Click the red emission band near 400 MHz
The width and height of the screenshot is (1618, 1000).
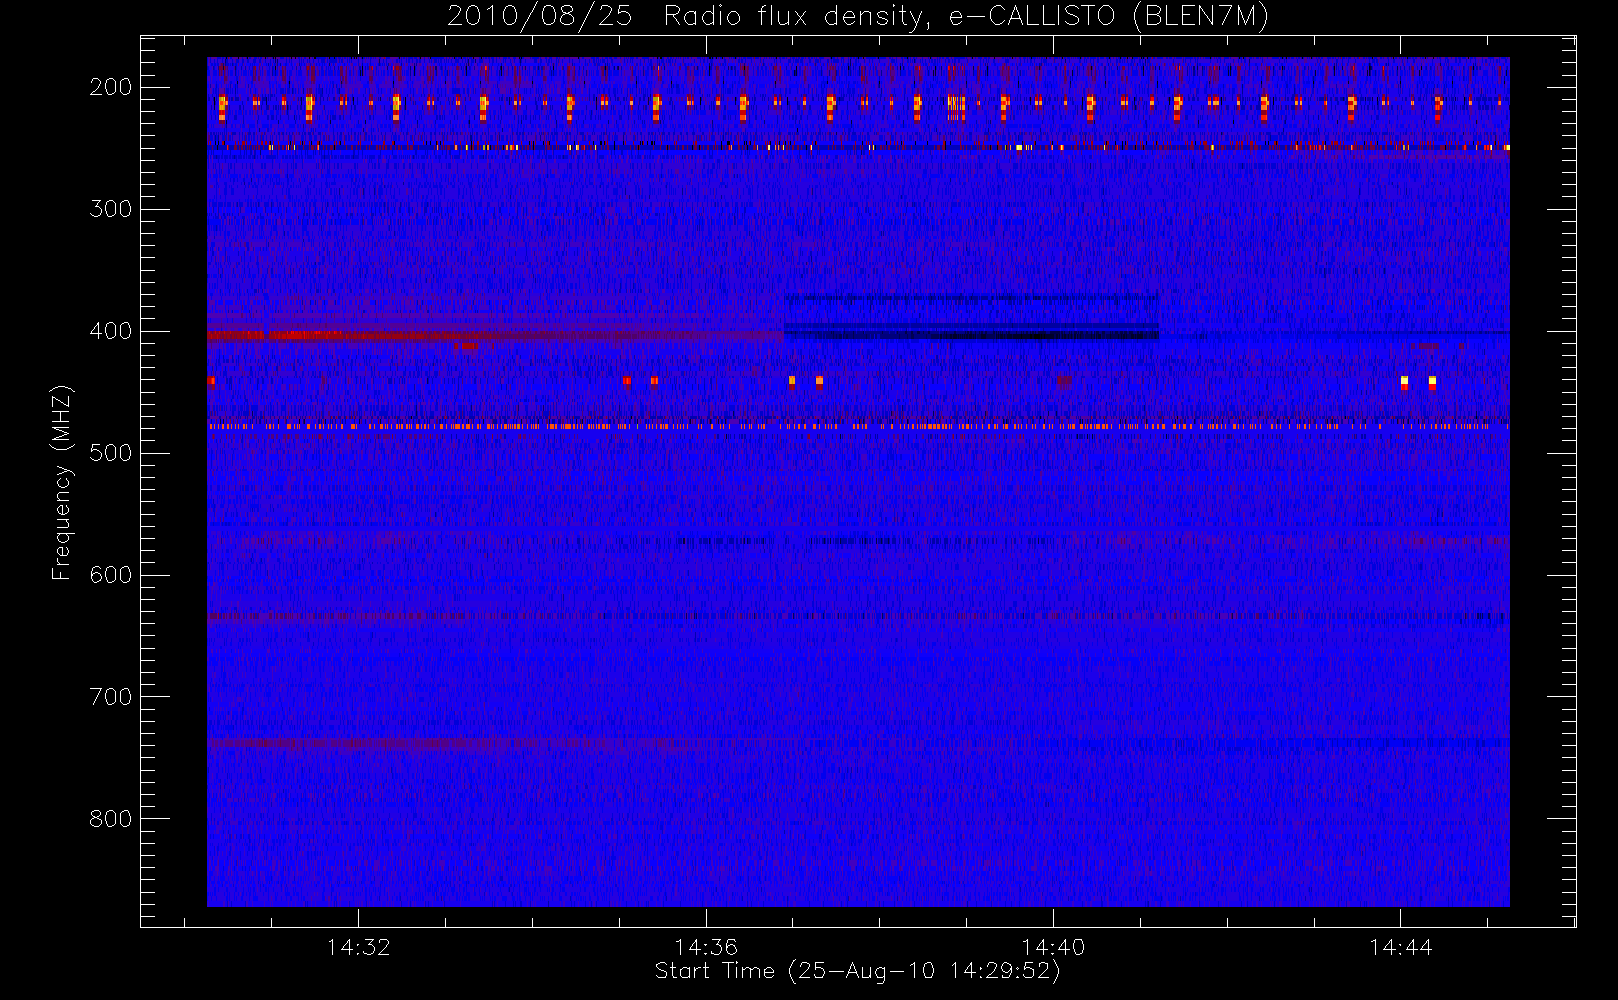click(495, 335)
